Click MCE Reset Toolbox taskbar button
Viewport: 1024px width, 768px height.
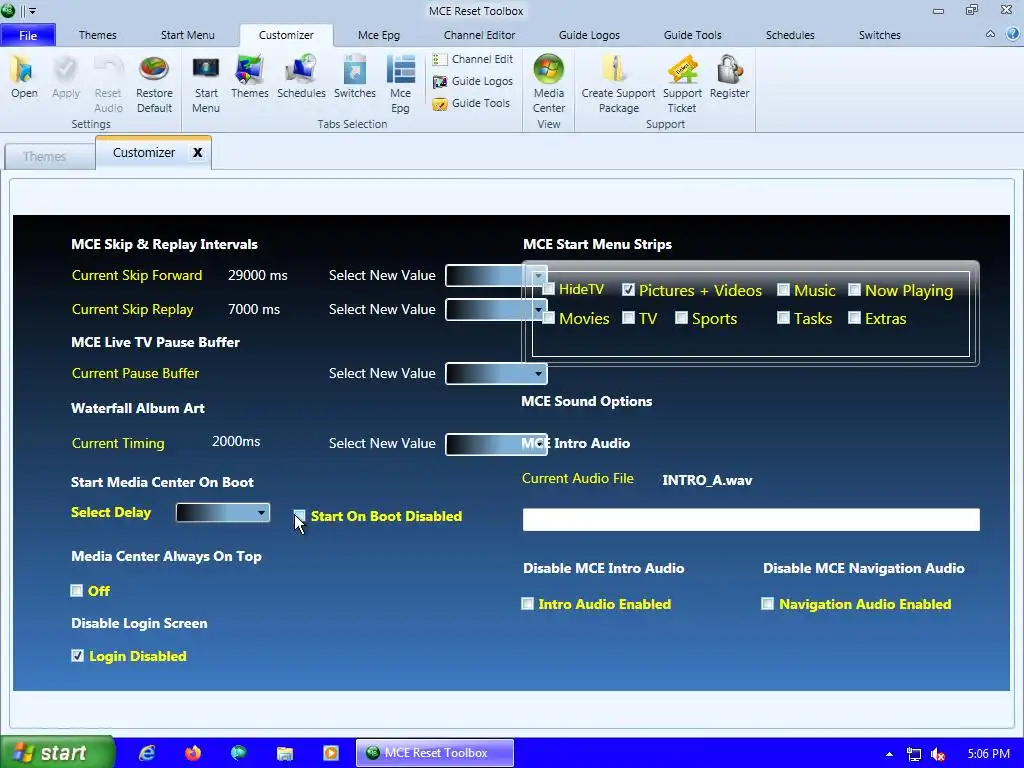435,753
